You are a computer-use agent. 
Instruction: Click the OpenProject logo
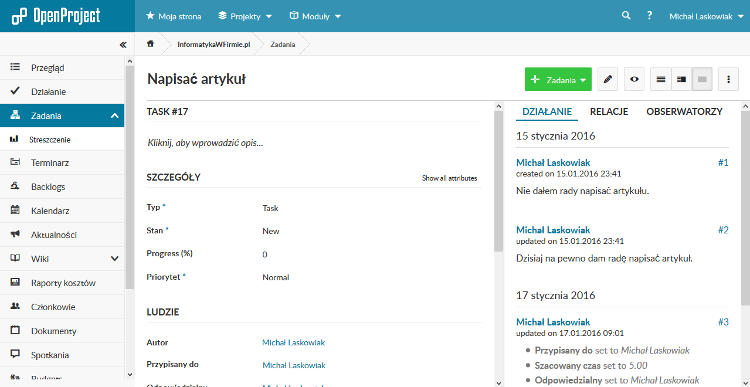point(55,16)
